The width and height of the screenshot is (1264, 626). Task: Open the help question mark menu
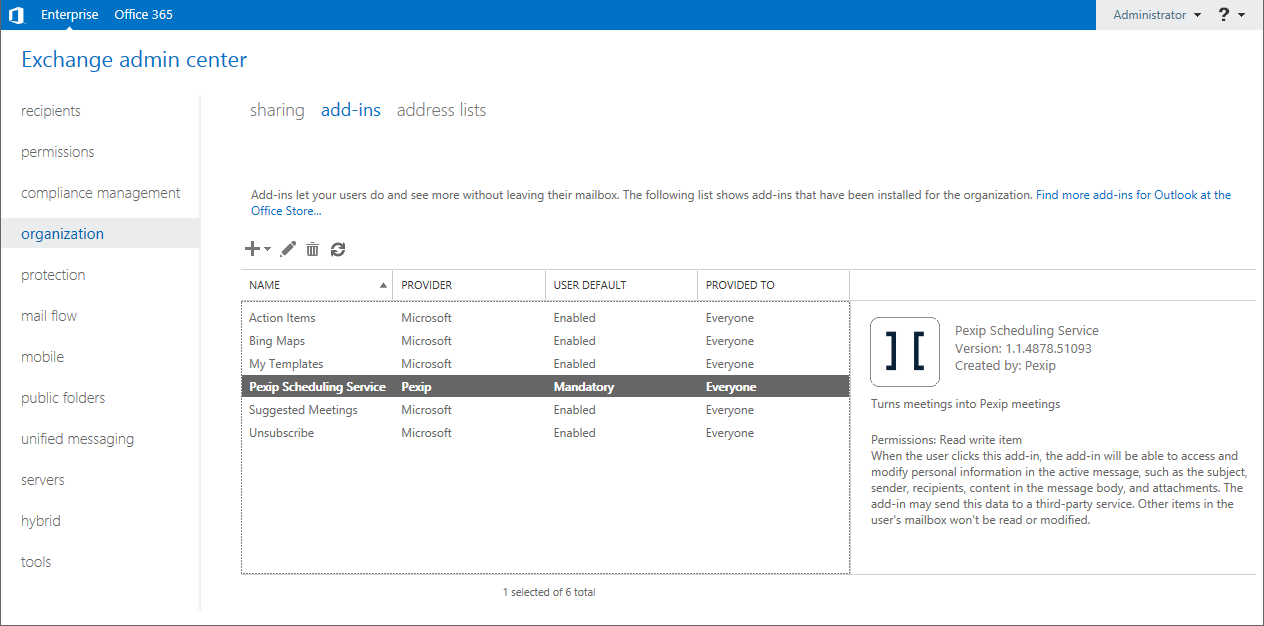point(1231,15)
